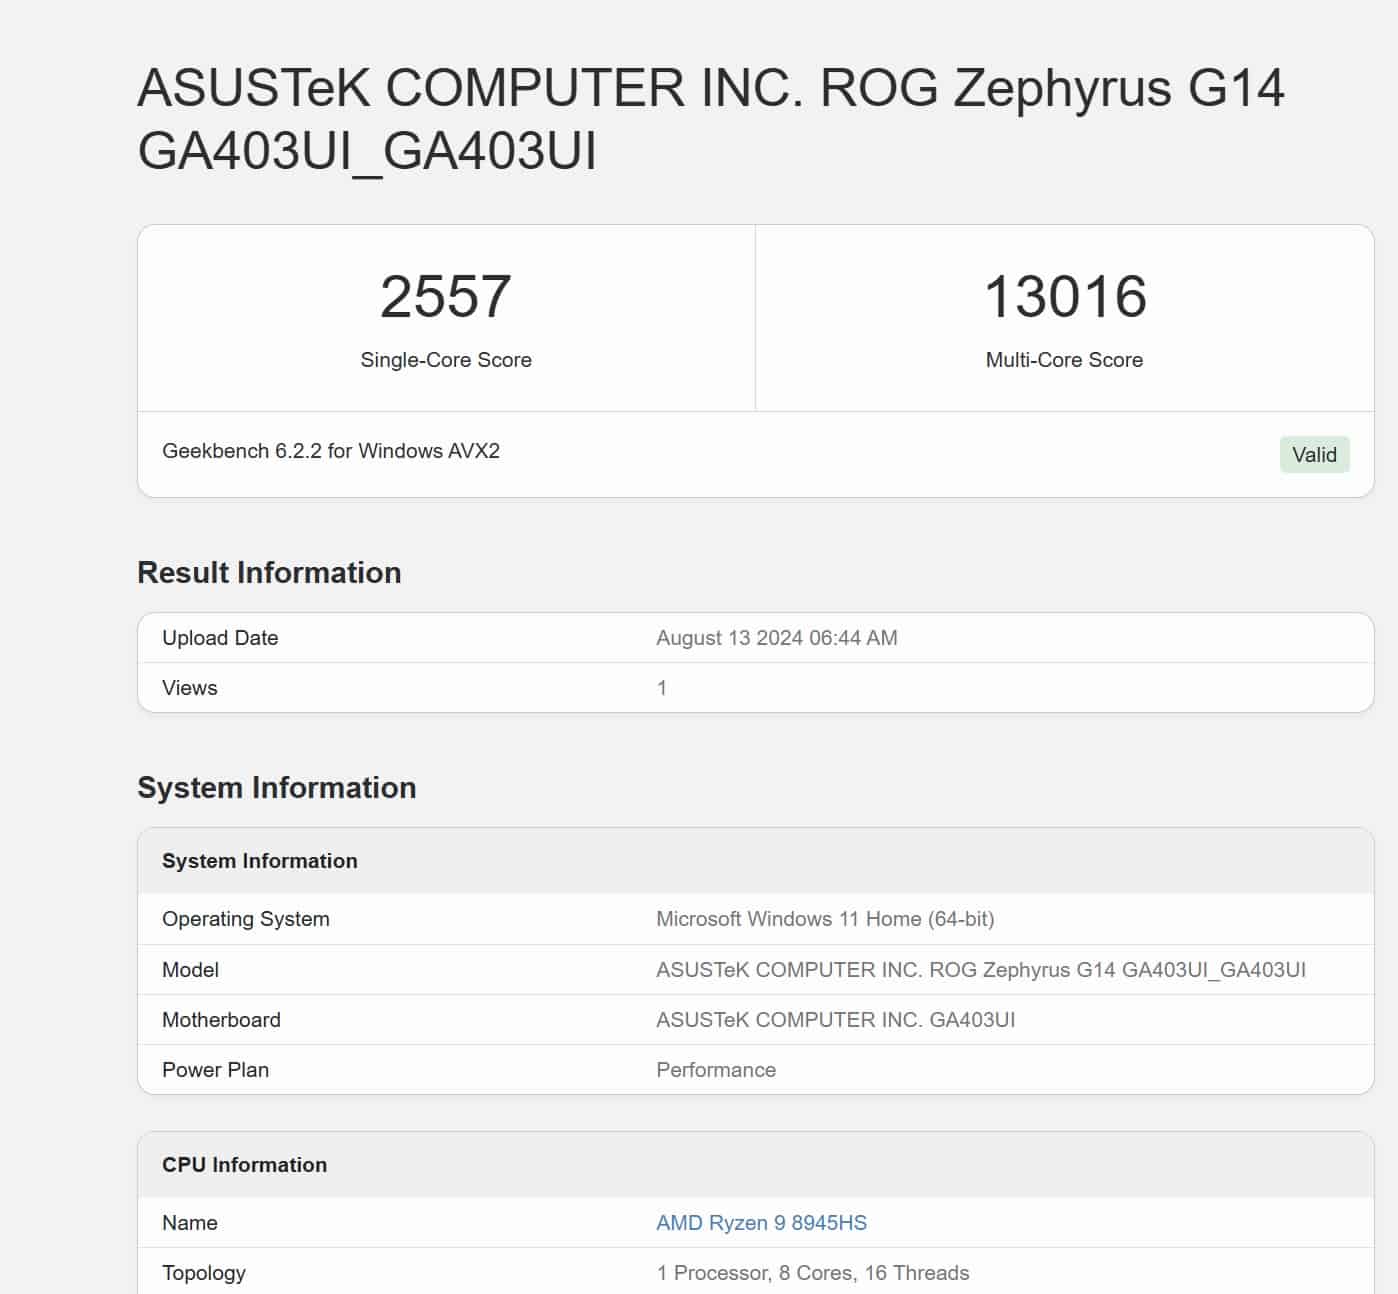Image resolution: width=1398 pixels, height=1294 pixels.
Task: Click the ROG Zephyrus G14 page title
Action: 710,119
